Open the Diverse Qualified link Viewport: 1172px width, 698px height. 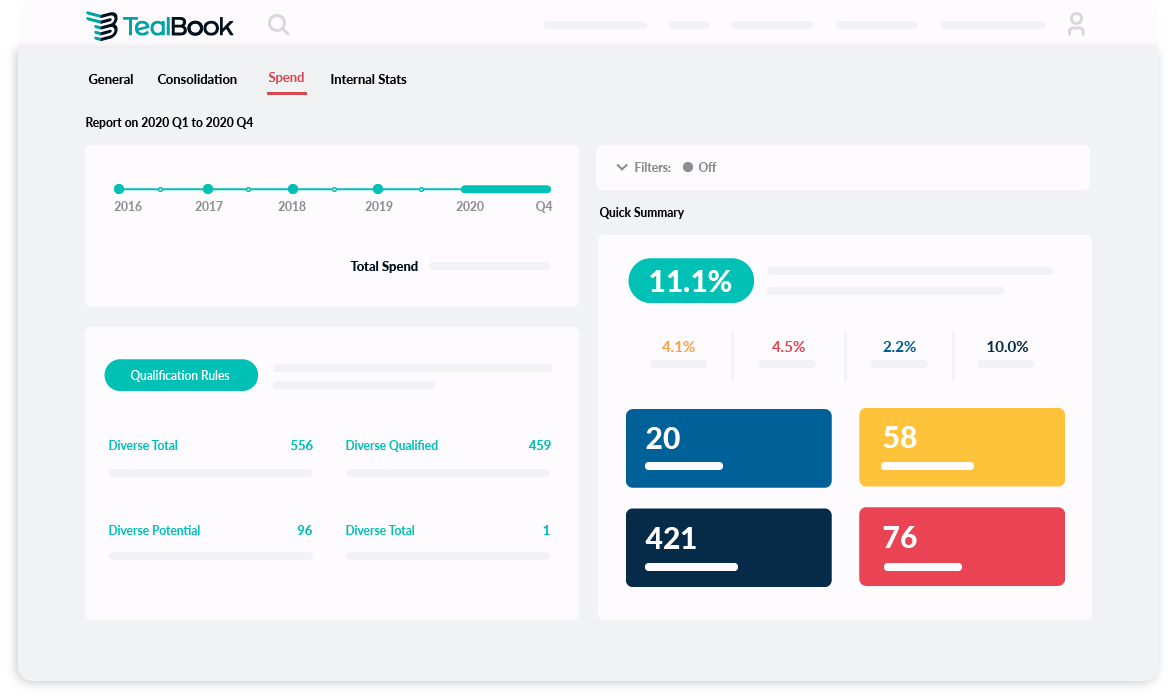[x=391, y=445]
